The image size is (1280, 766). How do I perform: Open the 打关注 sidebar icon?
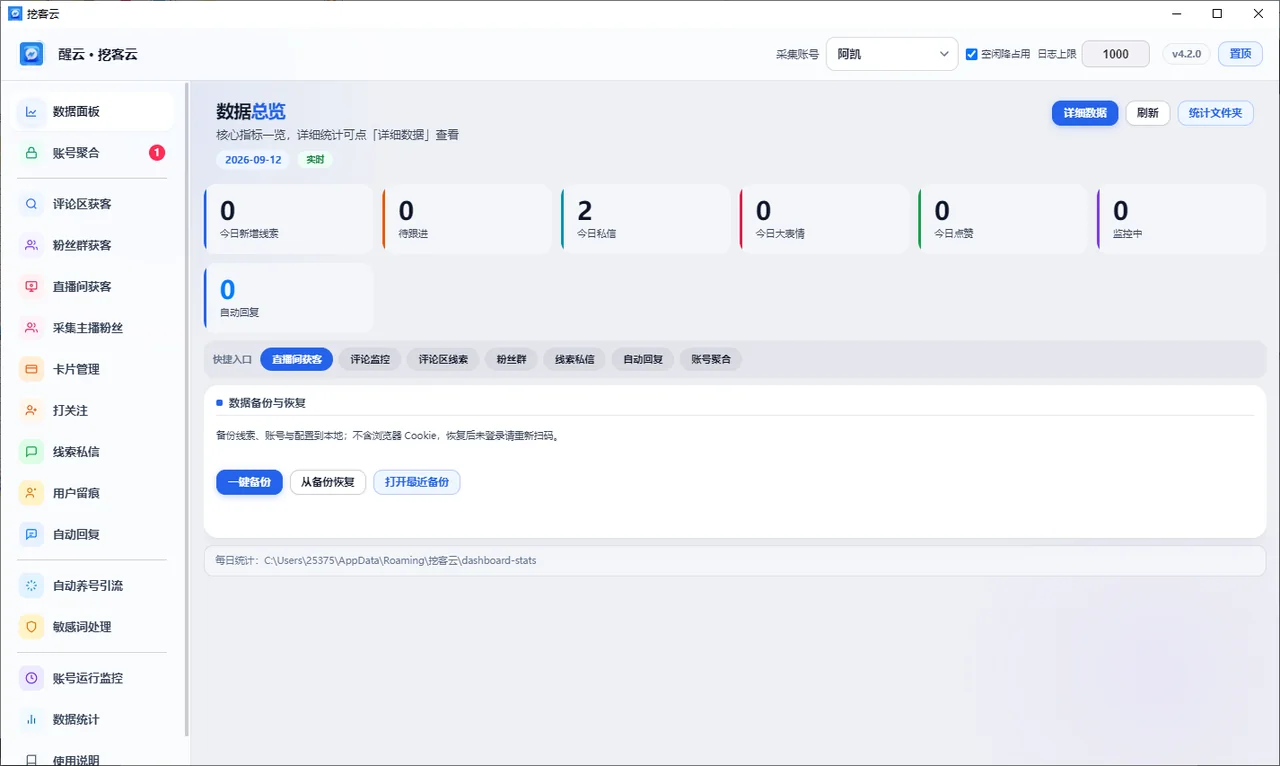tap(32, 410)
